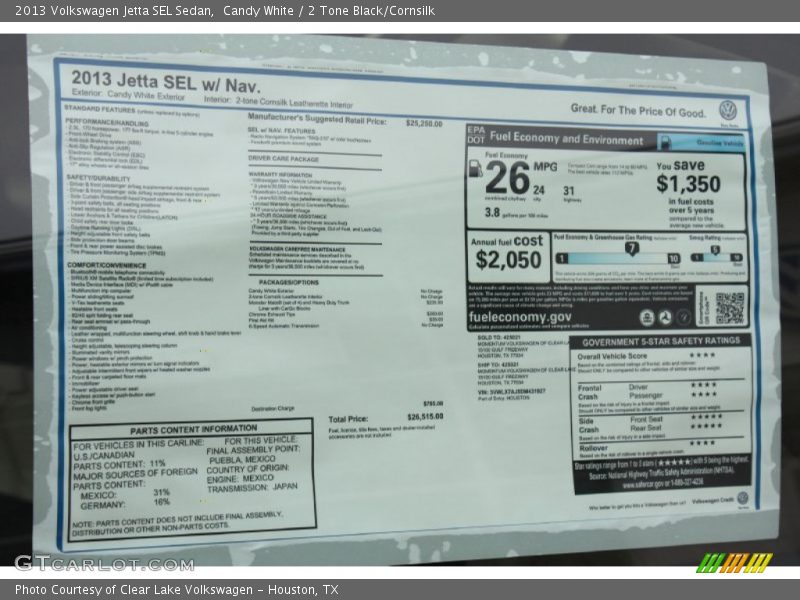Click the 'Frontal Crash' rating label
Viewport: 800px width, 600px height.
[589, 392]
